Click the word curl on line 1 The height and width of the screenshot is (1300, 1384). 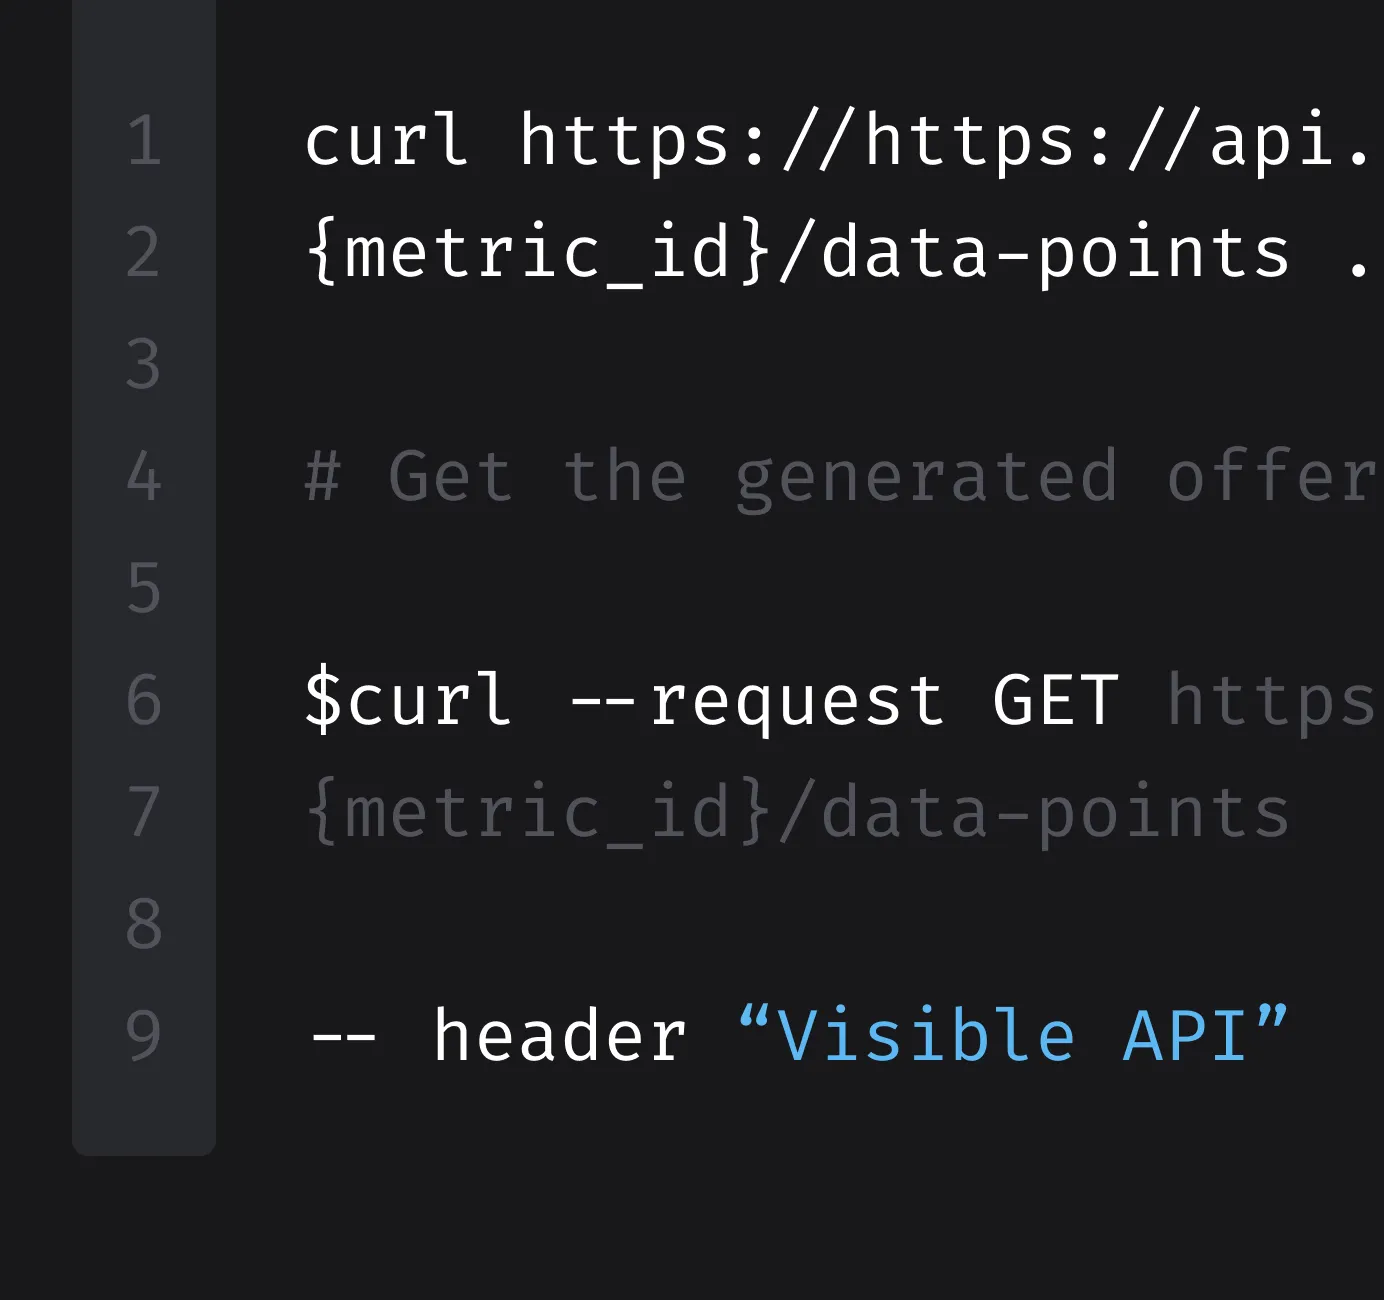(x=386, y=141)
